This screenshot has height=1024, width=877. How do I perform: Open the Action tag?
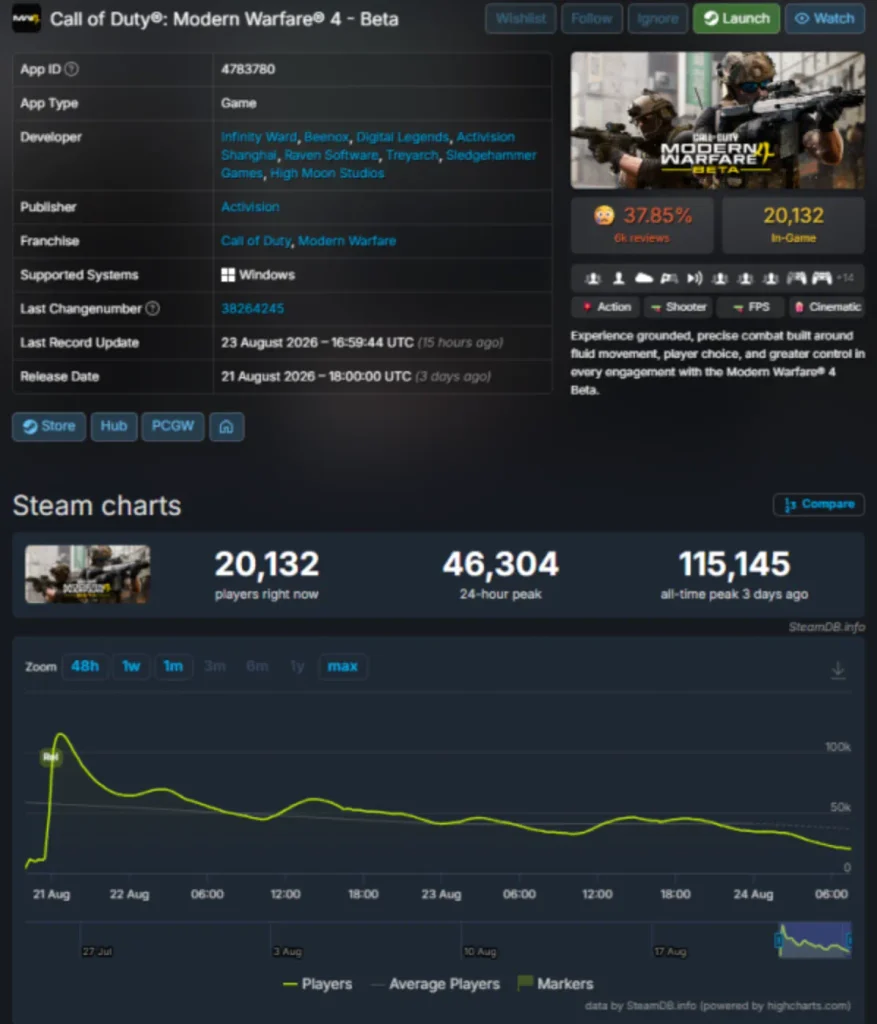606,306
